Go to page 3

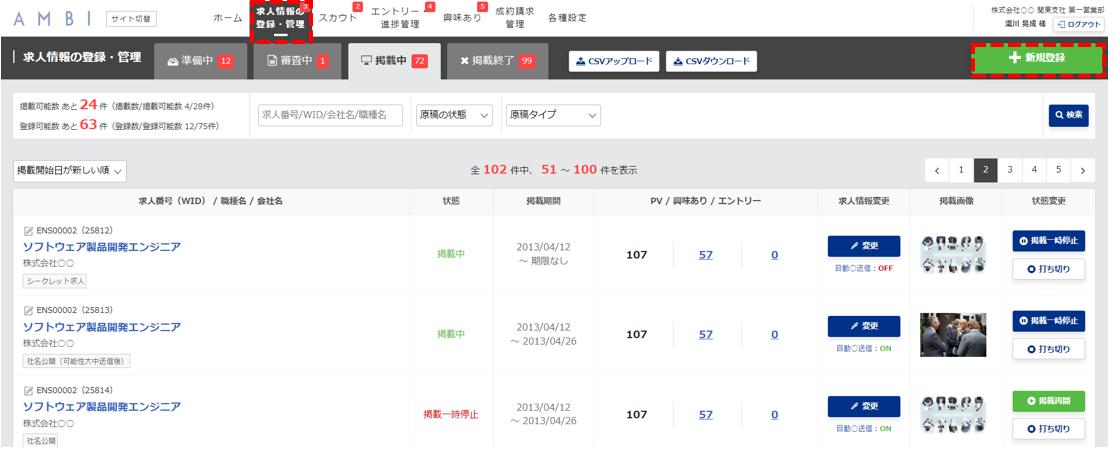click(x=1010, y=171)
